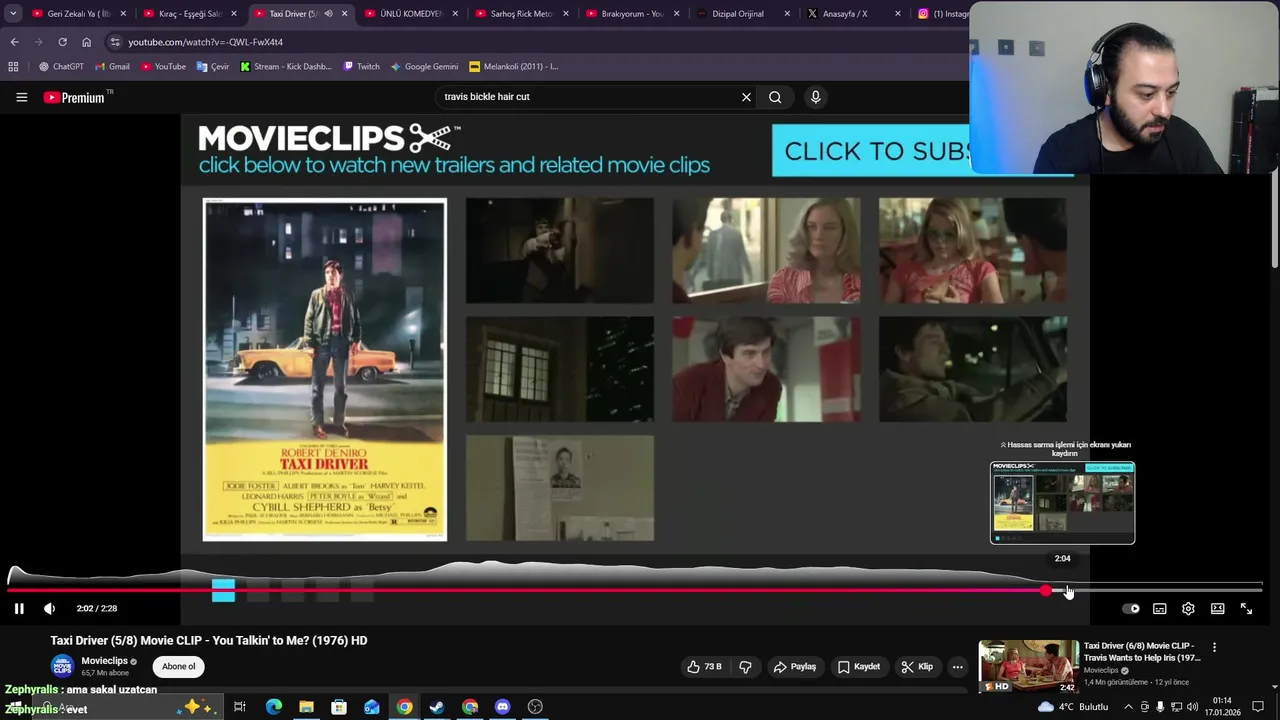
Task: Open the ChatGPT bookmark
Action: click(61, 67)
